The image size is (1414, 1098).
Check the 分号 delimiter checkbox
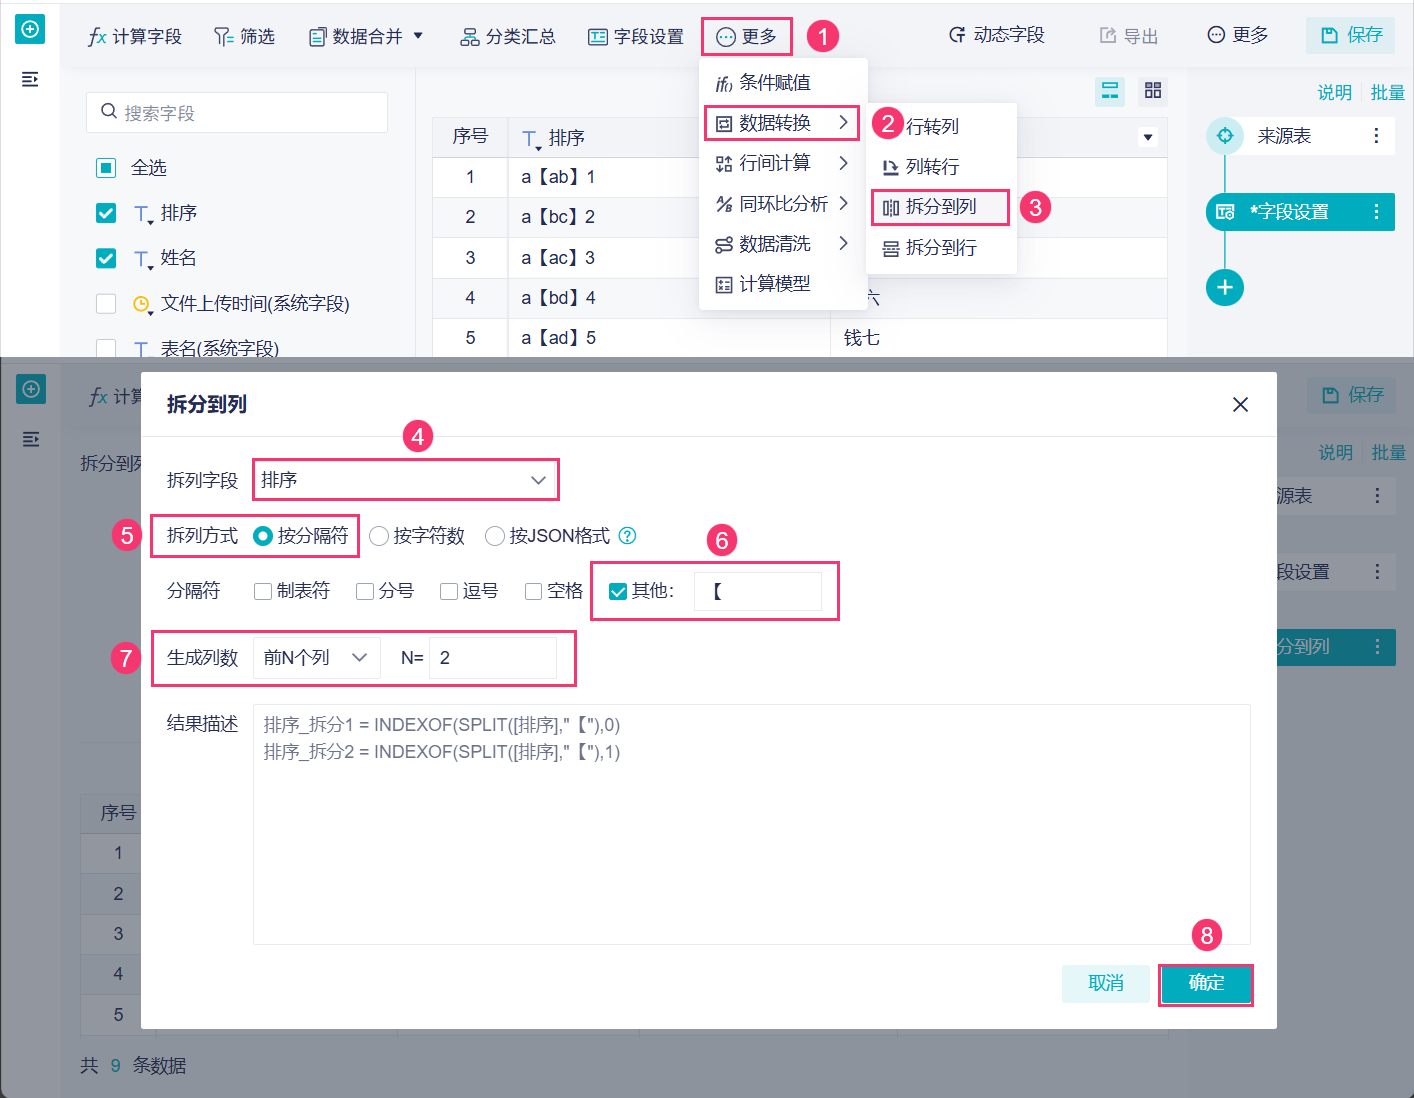coord(365,591)
